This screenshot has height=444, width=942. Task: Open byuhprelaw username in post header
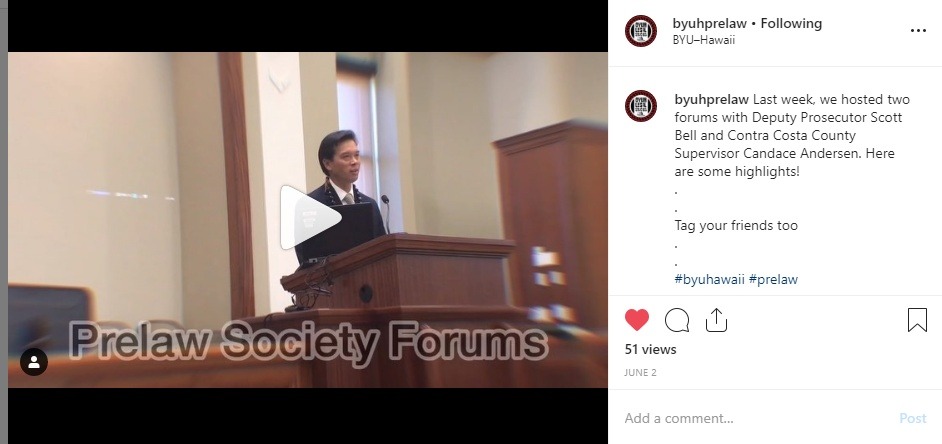[710, 23]
